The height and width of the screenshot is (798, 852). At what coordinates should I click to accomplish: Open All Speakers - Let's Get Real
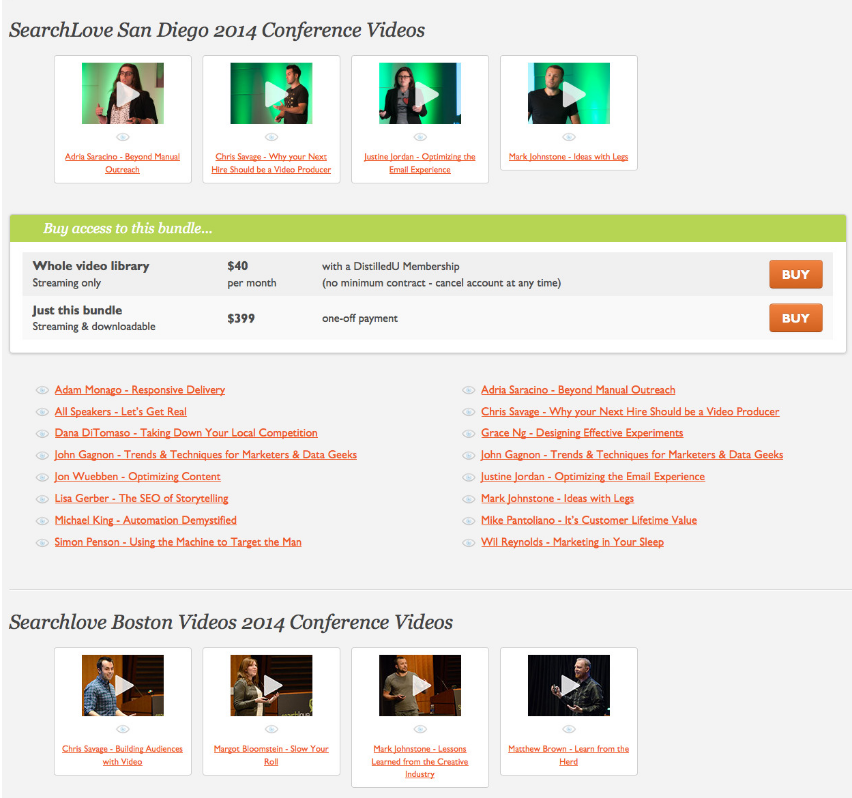pos(121,411)
